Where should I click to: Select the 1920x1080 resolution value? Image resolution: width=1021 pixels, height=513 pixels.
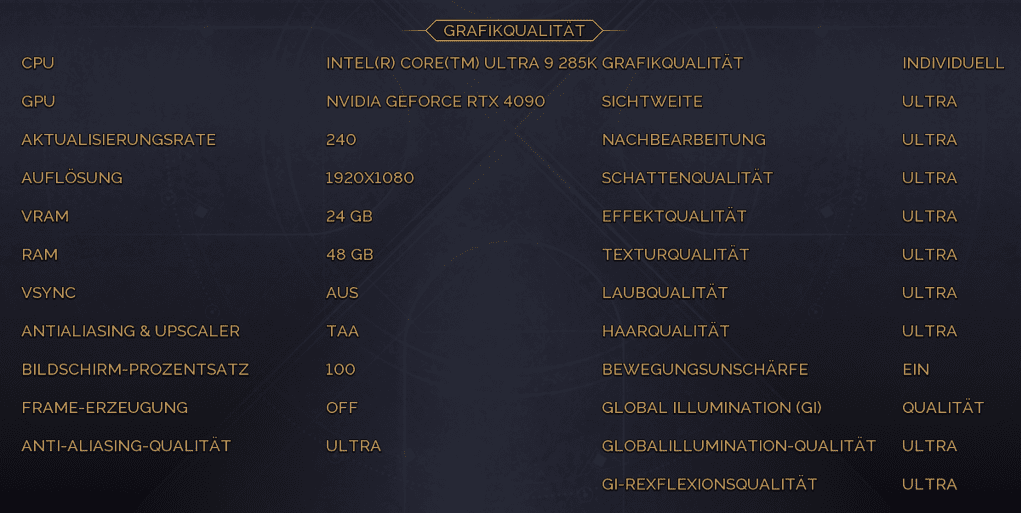370,178
